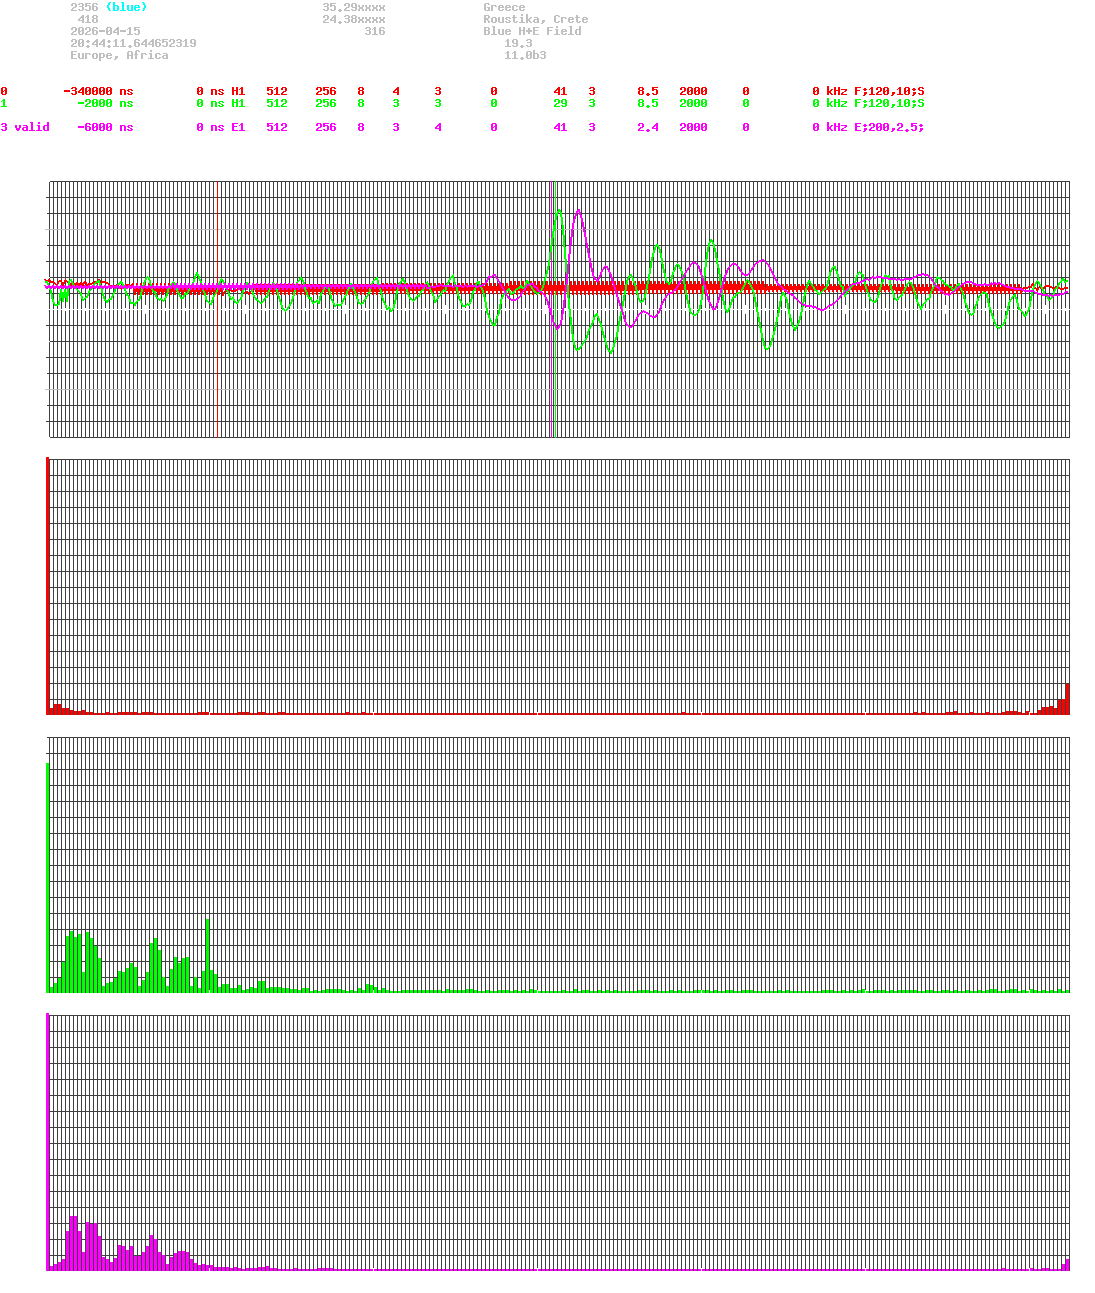Image resolution: width=1095 pixels, height=1293 pixels.
Task: Click the Comment text "Blue H+E Field"
Action: pos(533,31)
